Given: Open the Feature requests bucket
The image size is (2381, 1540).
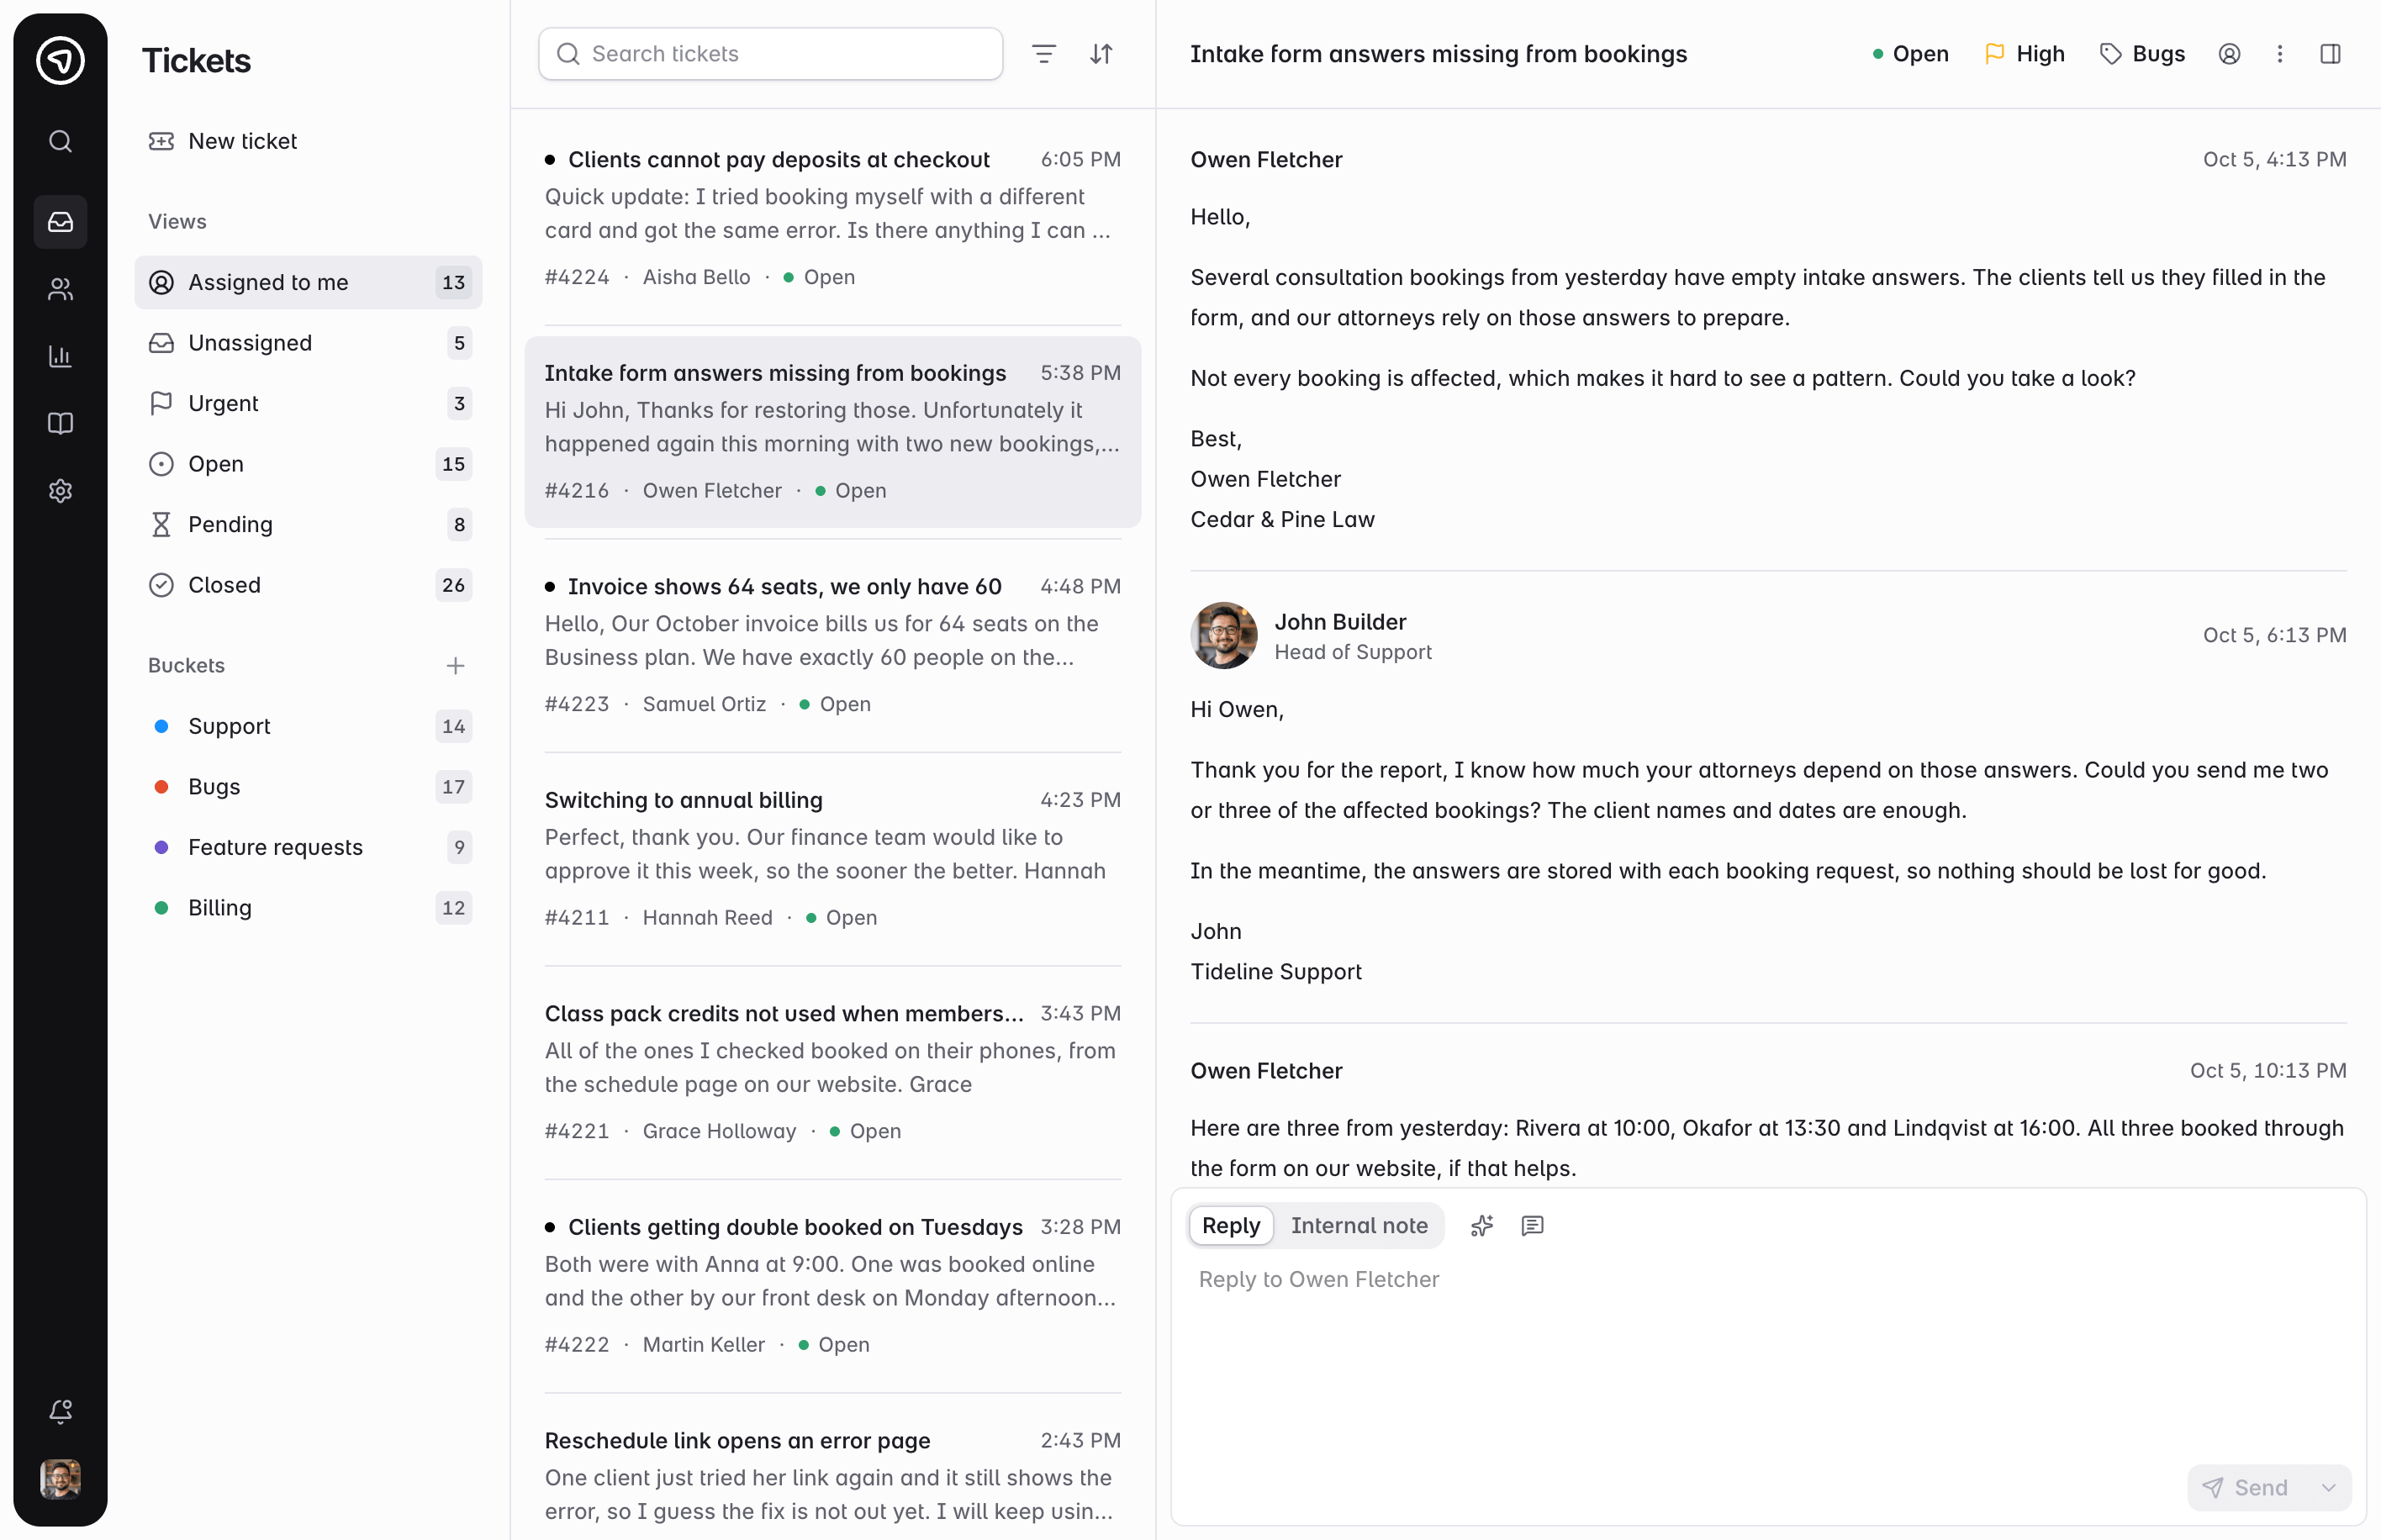Looking at the screenshot, I should (x=308, y=847).
